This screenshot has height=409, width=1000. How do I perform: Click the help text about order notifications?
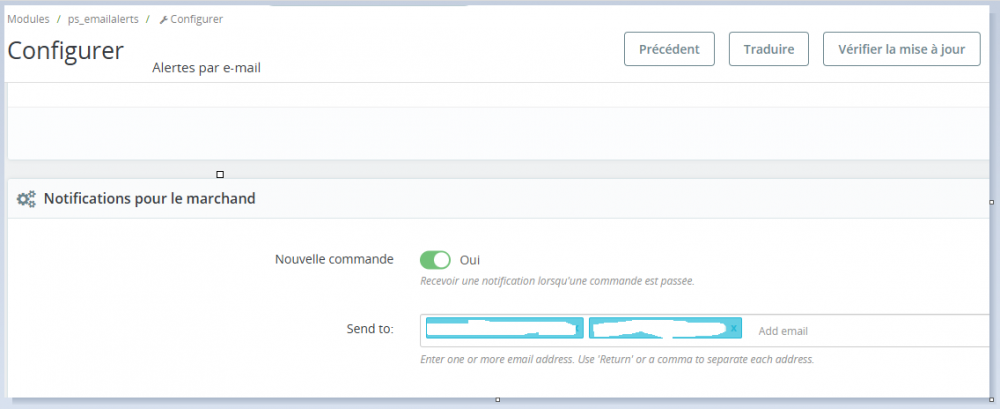tap(557, 281)
